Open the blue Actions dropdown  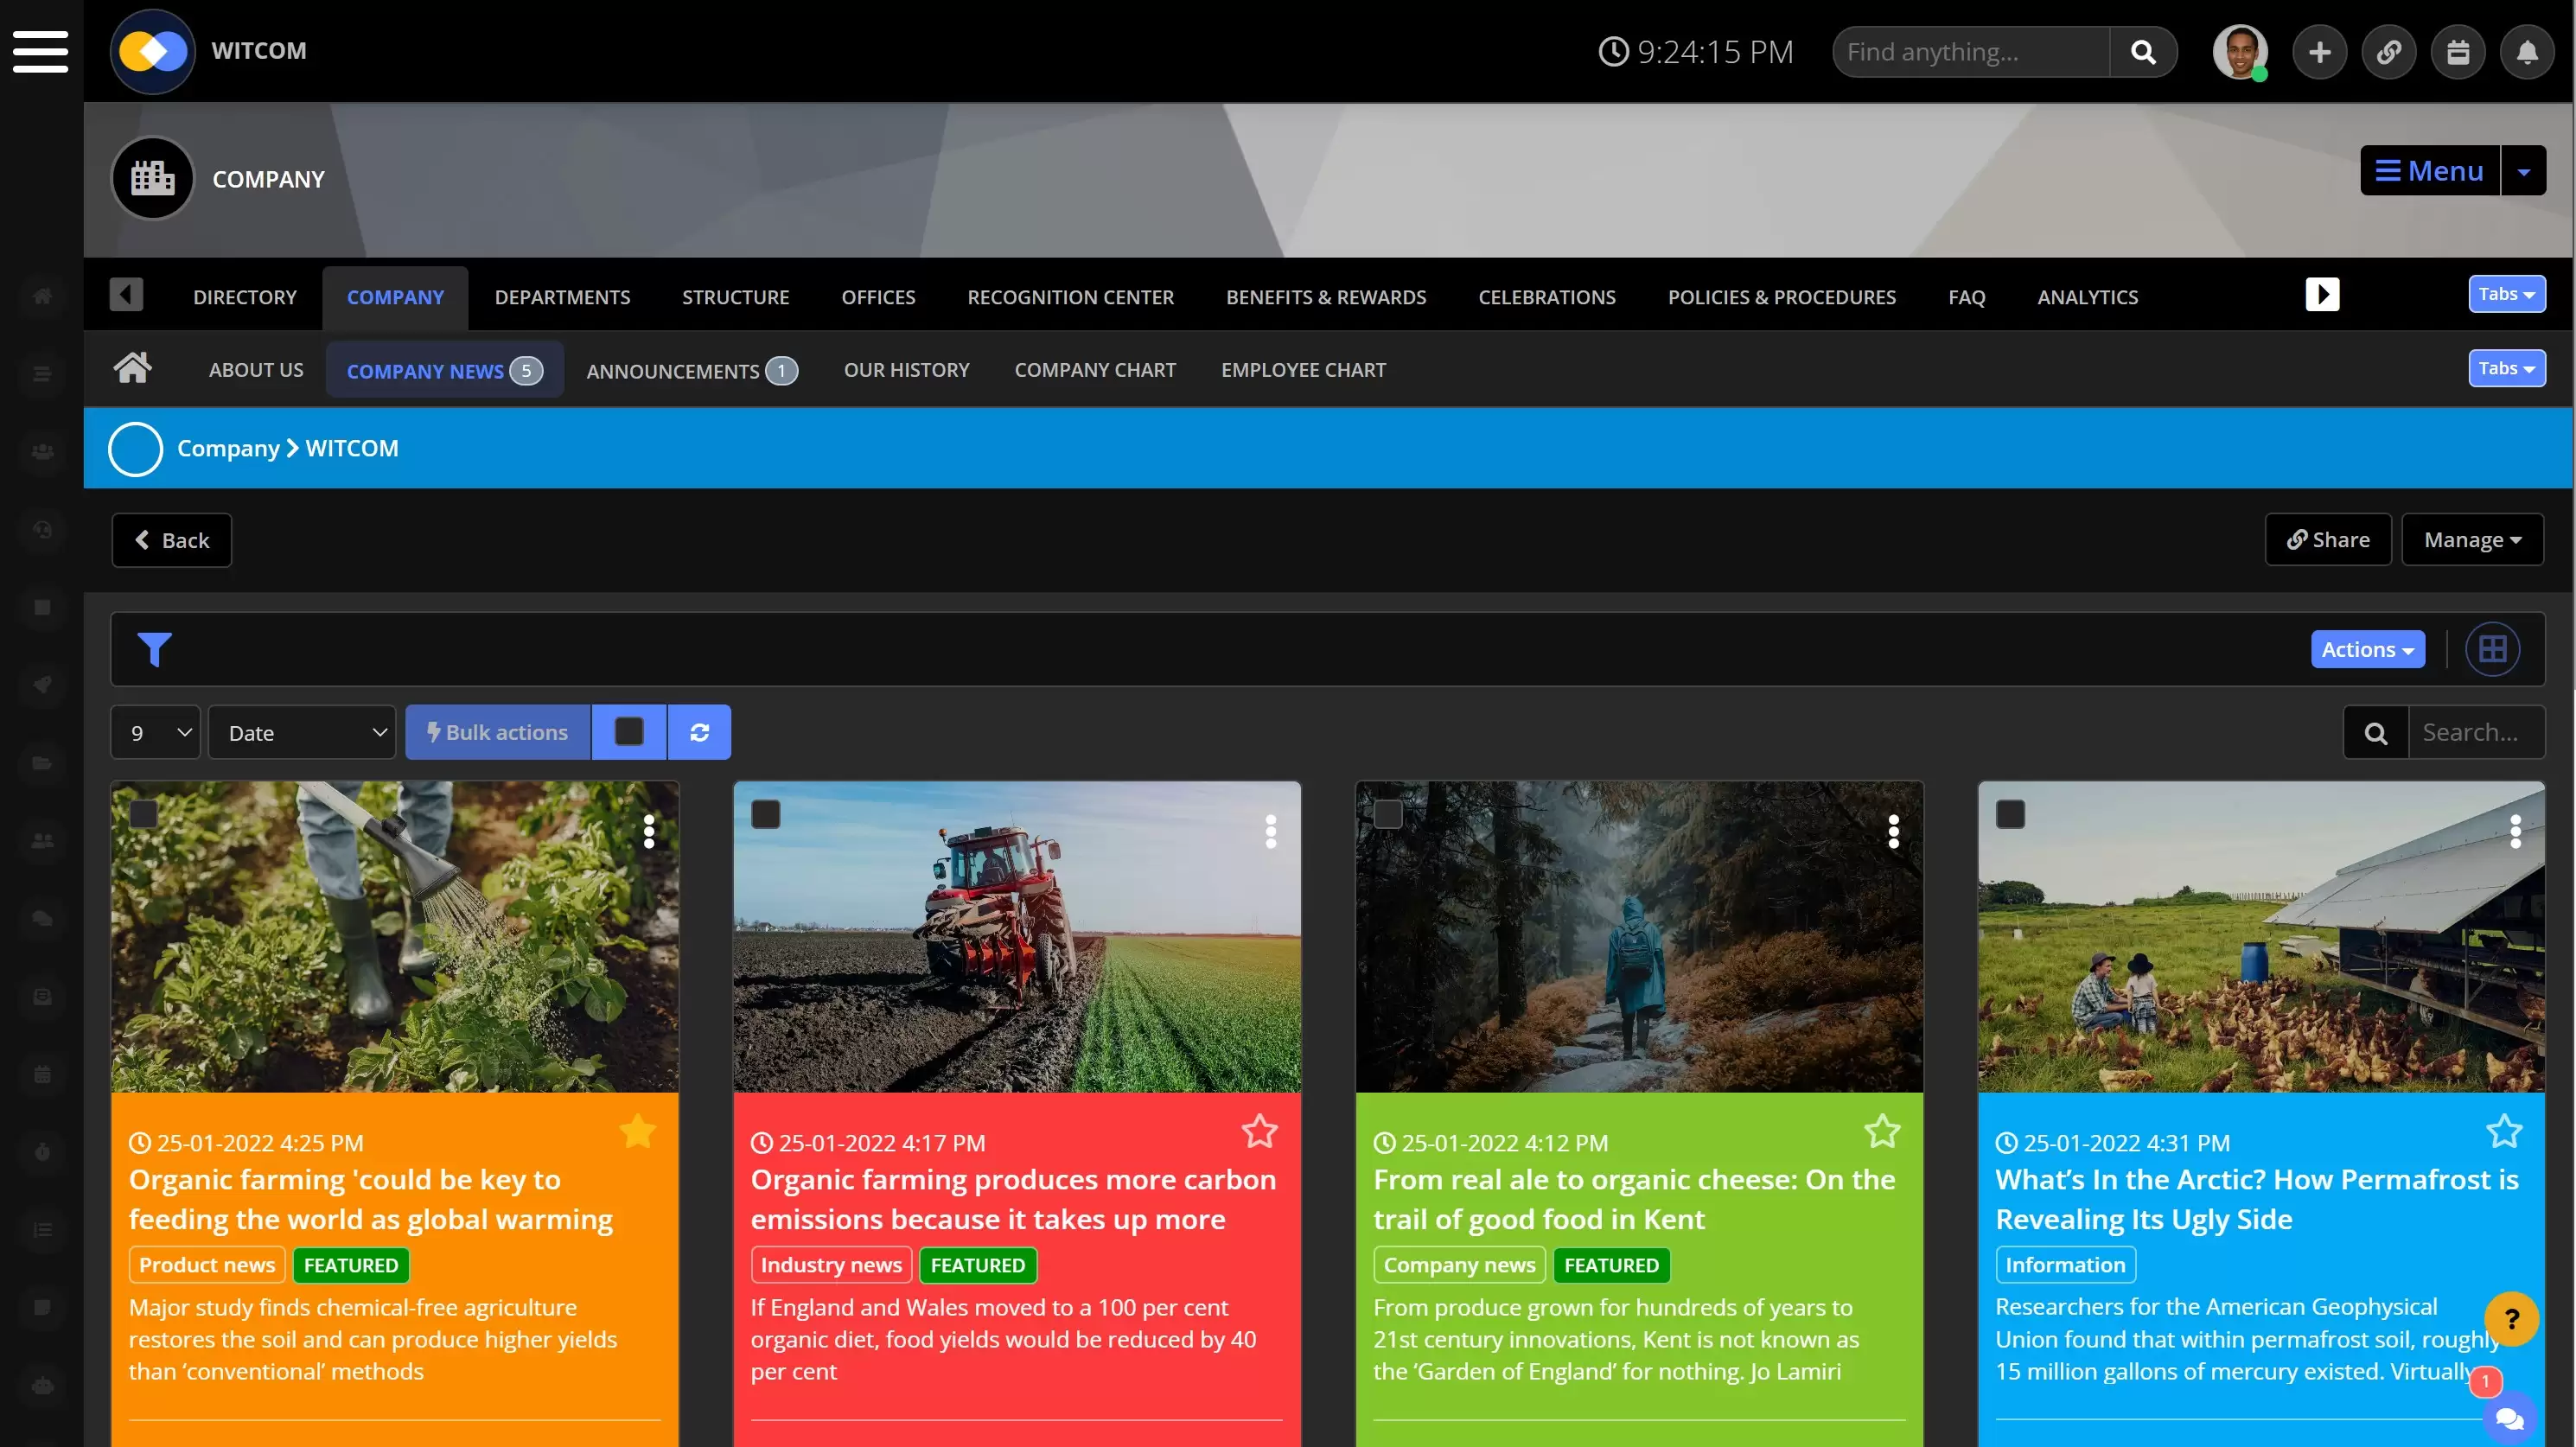click(x=2367, y=649)
